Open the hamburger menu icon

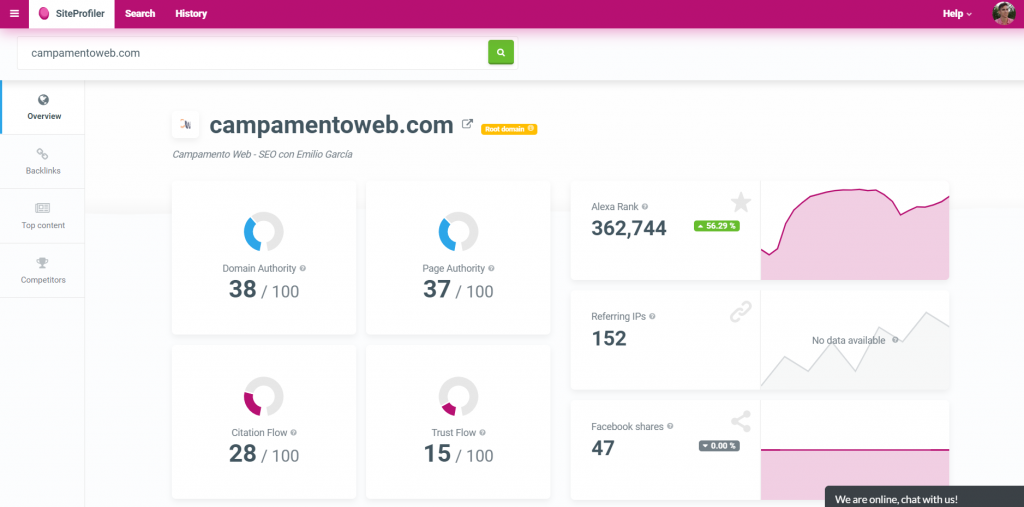click(x=14, y=14)
